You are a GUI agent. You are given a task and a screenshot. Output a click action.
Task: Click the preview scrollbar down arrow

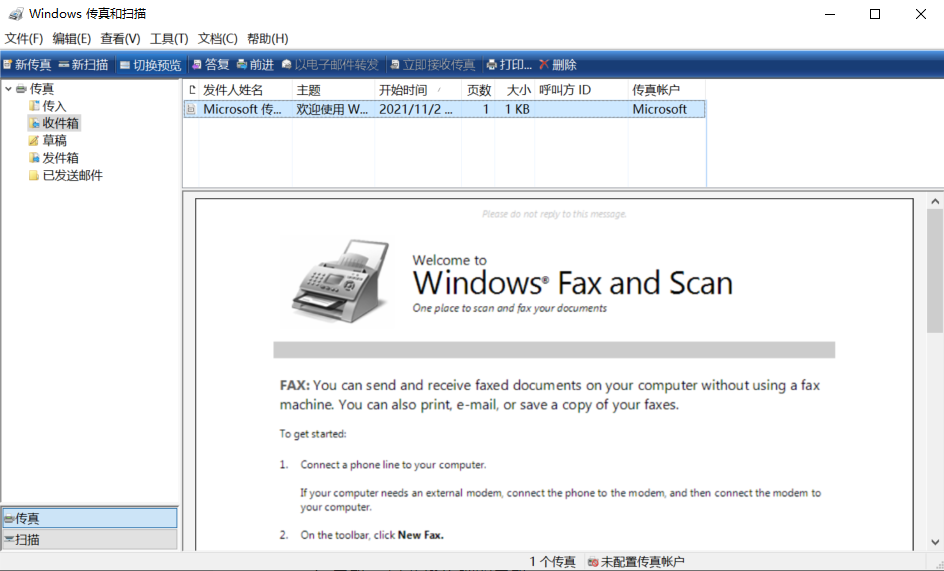coord(935,542)
